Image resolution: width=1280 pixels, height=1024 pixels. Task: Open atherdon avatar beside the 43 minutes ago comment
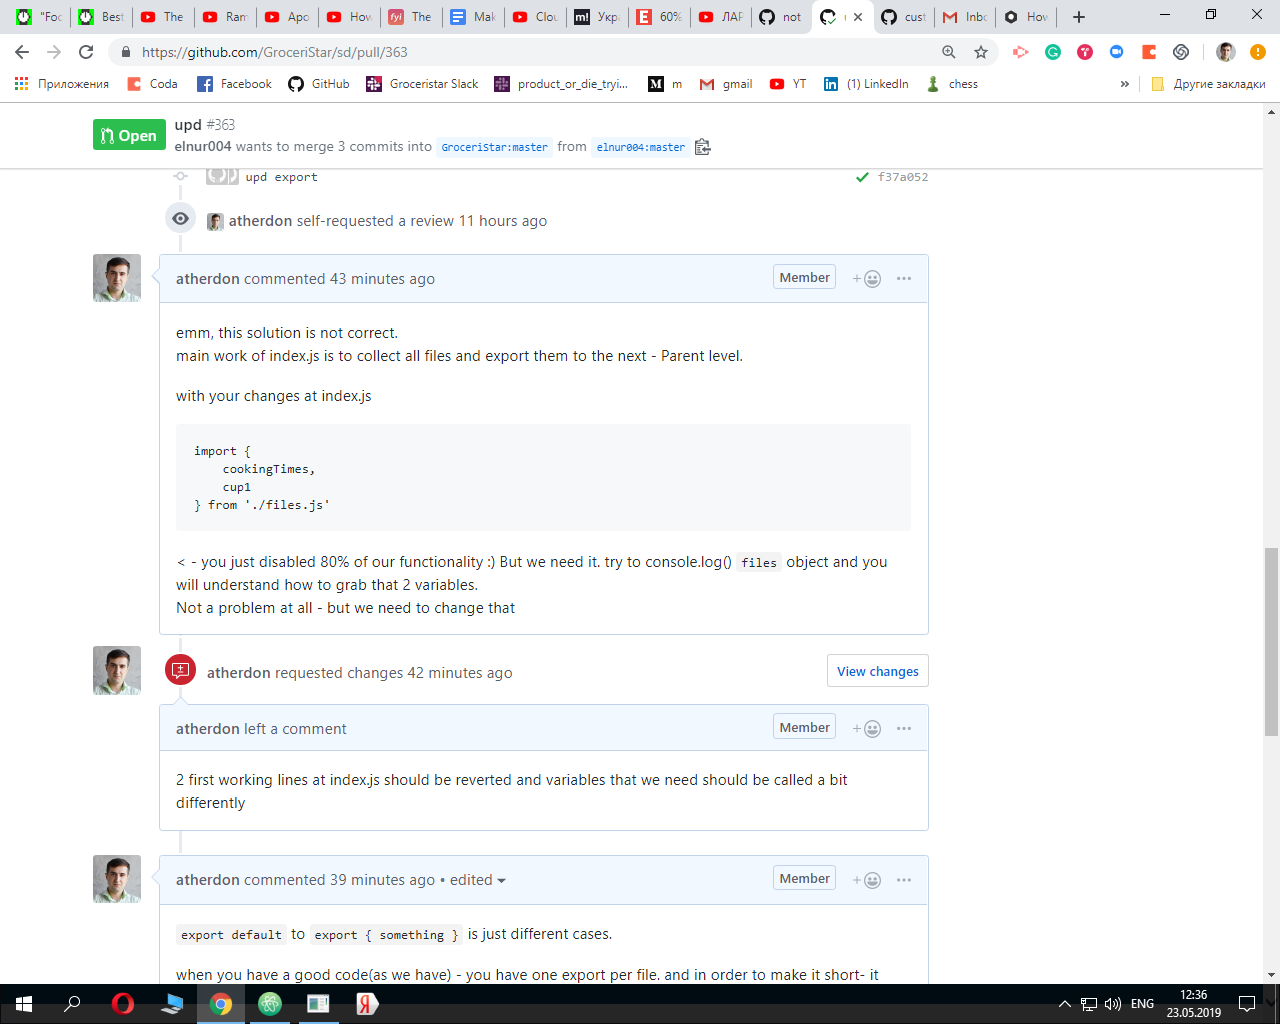point(117,278)
